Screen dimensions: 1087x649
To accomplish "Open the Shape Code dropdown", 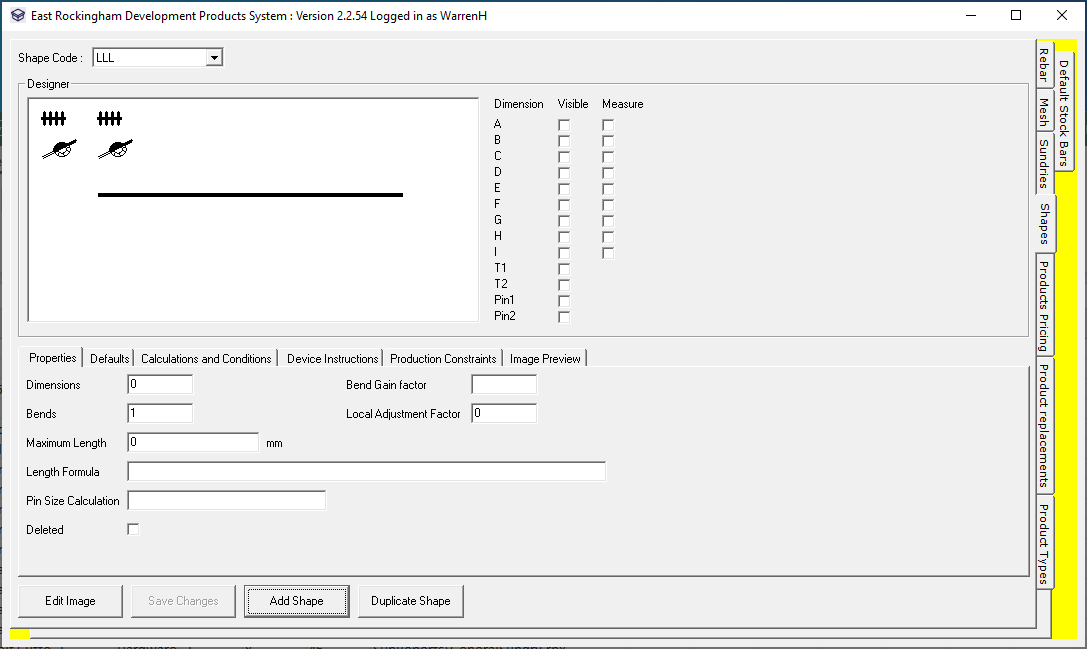I will tap(213, 58).
